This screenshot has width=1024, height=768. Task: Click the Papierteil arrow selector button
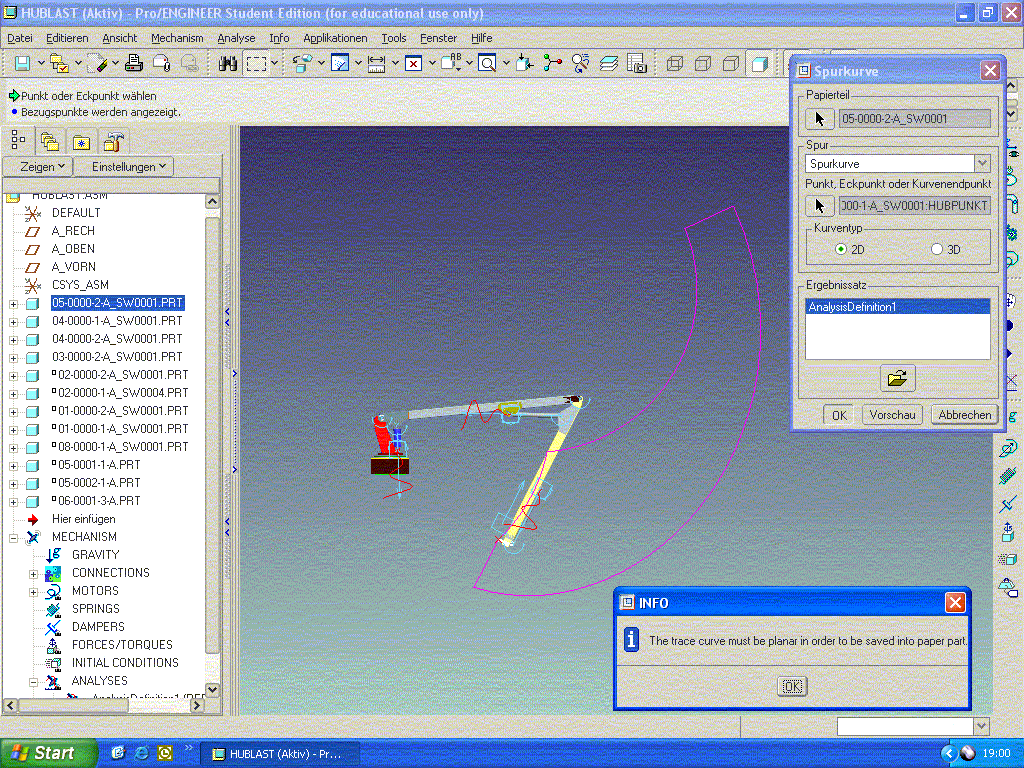coord(819,119)
